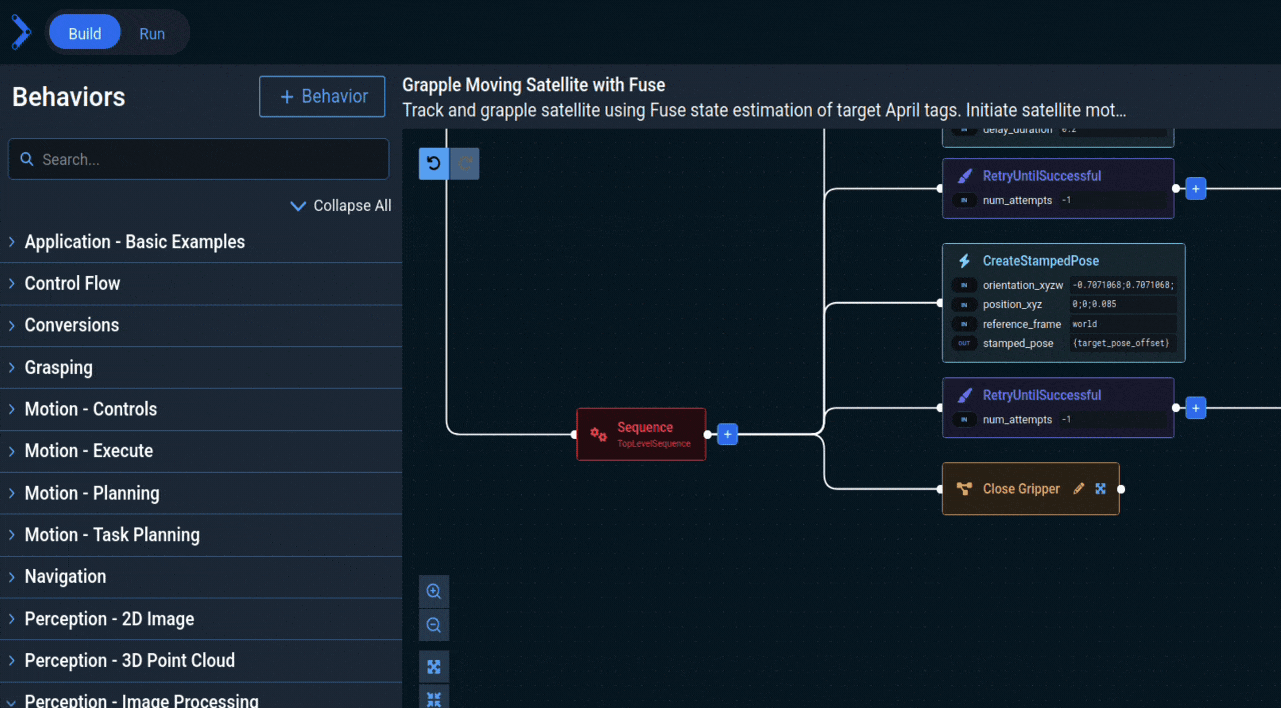Viewport: 1281px width, 708px height.
Task: Select the Close Gripper subtree node
Action: [1030, 489]
